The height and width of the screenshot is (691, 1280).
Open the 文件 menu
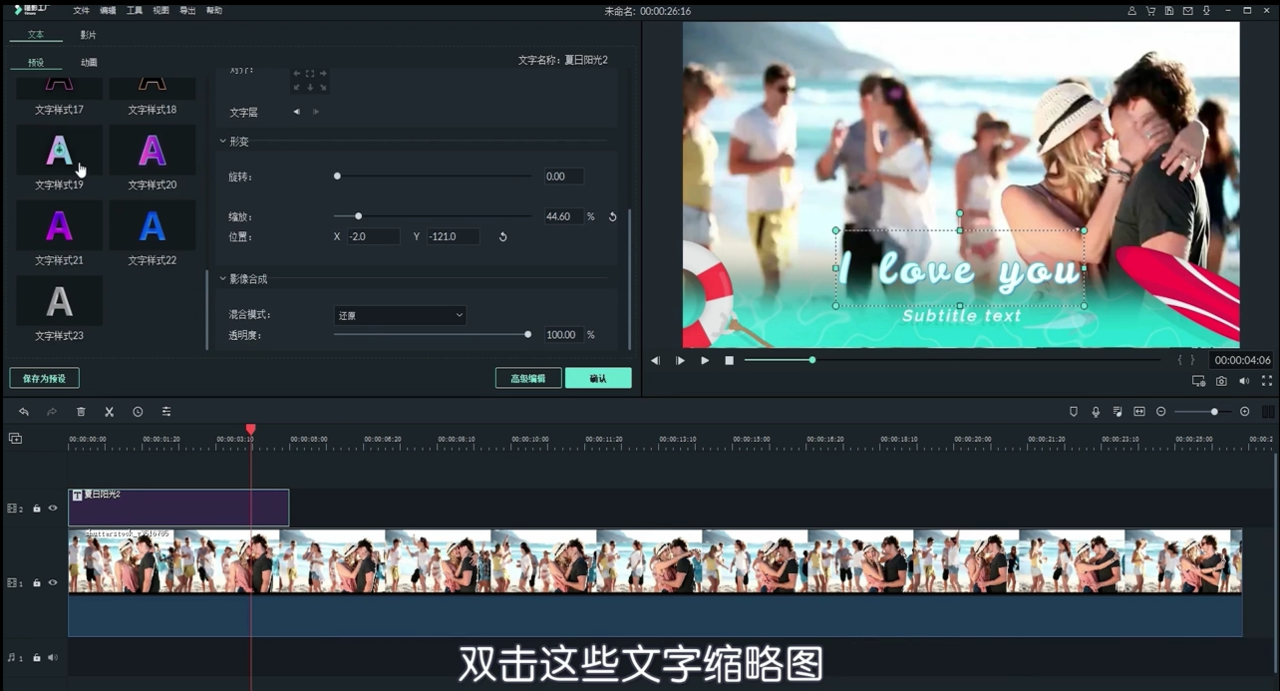81,10
